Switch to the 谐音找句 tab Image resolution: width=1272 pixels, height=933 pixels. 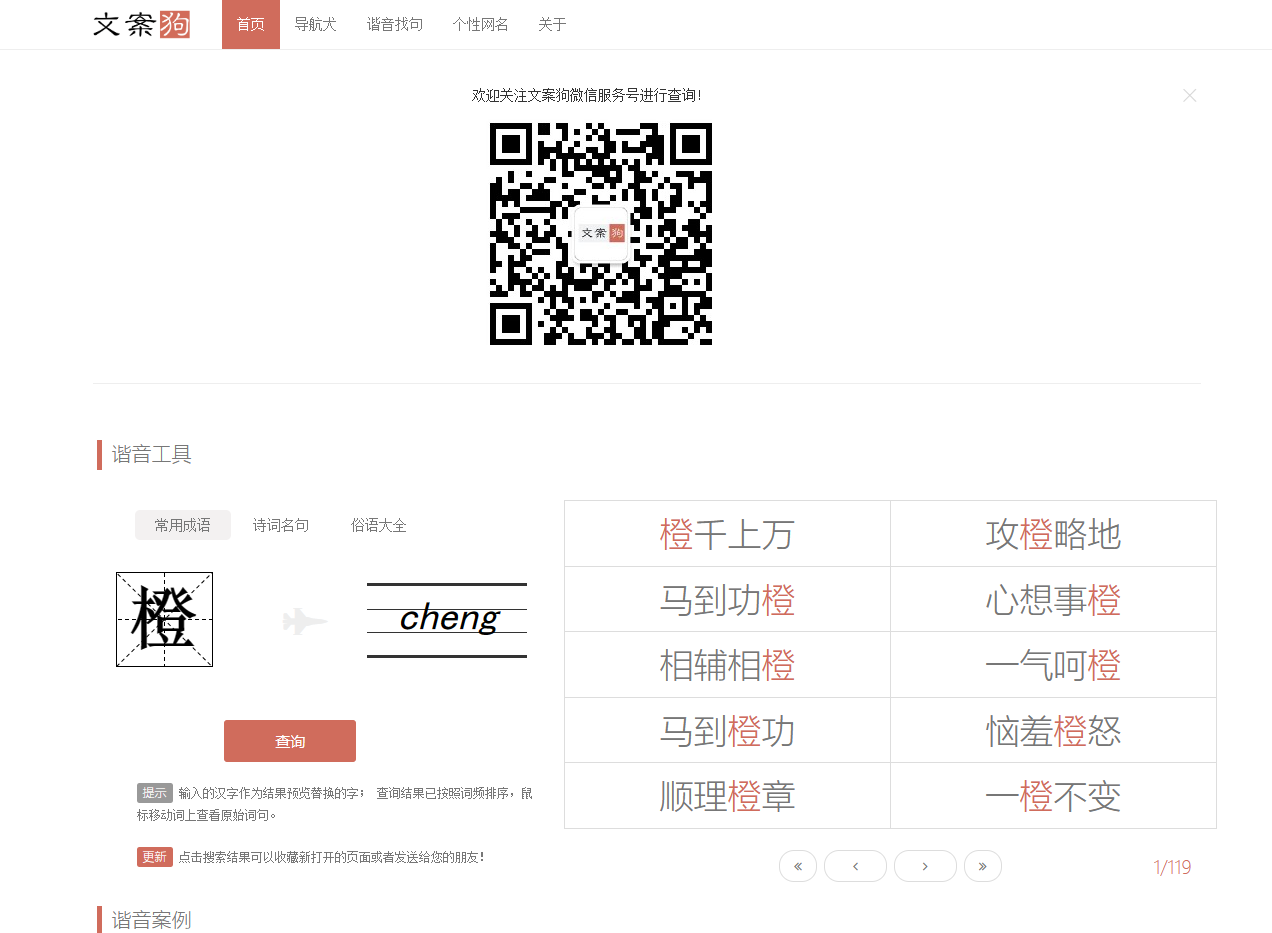[x=395, y=24]
